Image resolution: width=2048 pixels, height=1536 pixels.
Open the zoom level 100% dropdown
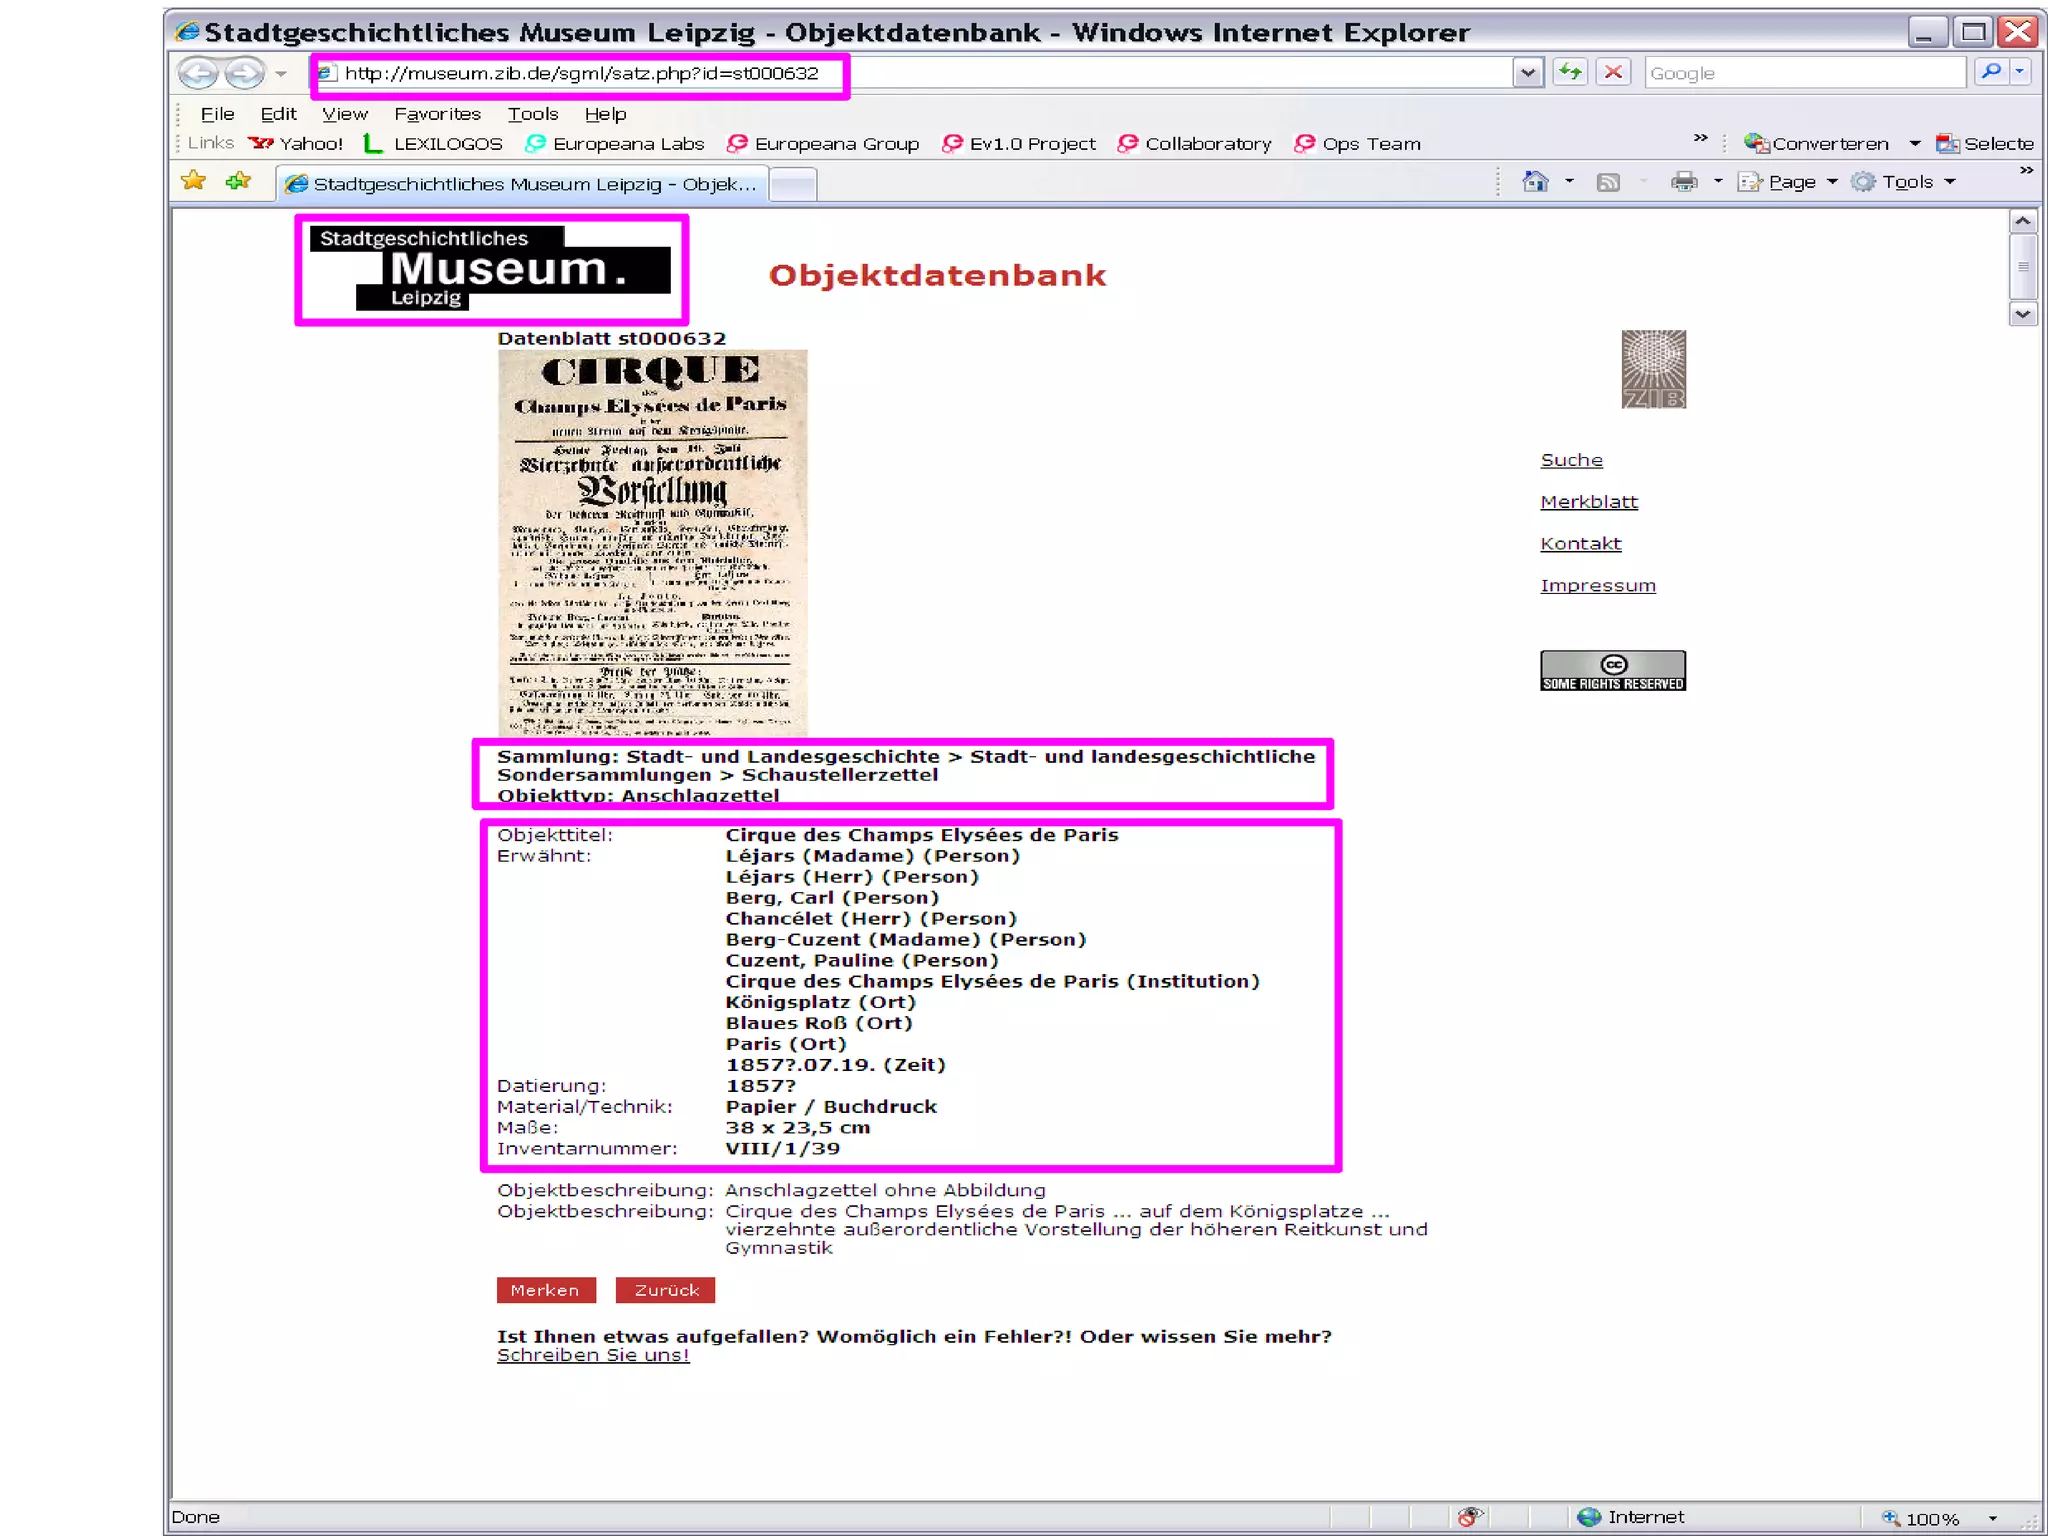click(1992, 1518)
